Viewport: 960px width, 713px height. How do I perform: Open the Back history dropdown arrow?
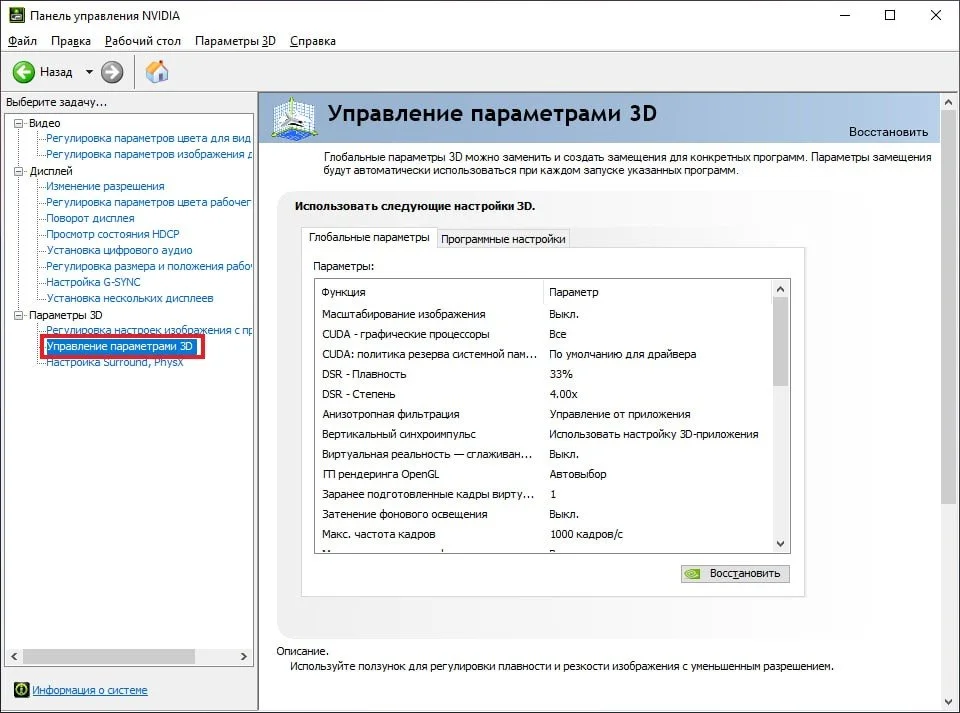point(89,72)
